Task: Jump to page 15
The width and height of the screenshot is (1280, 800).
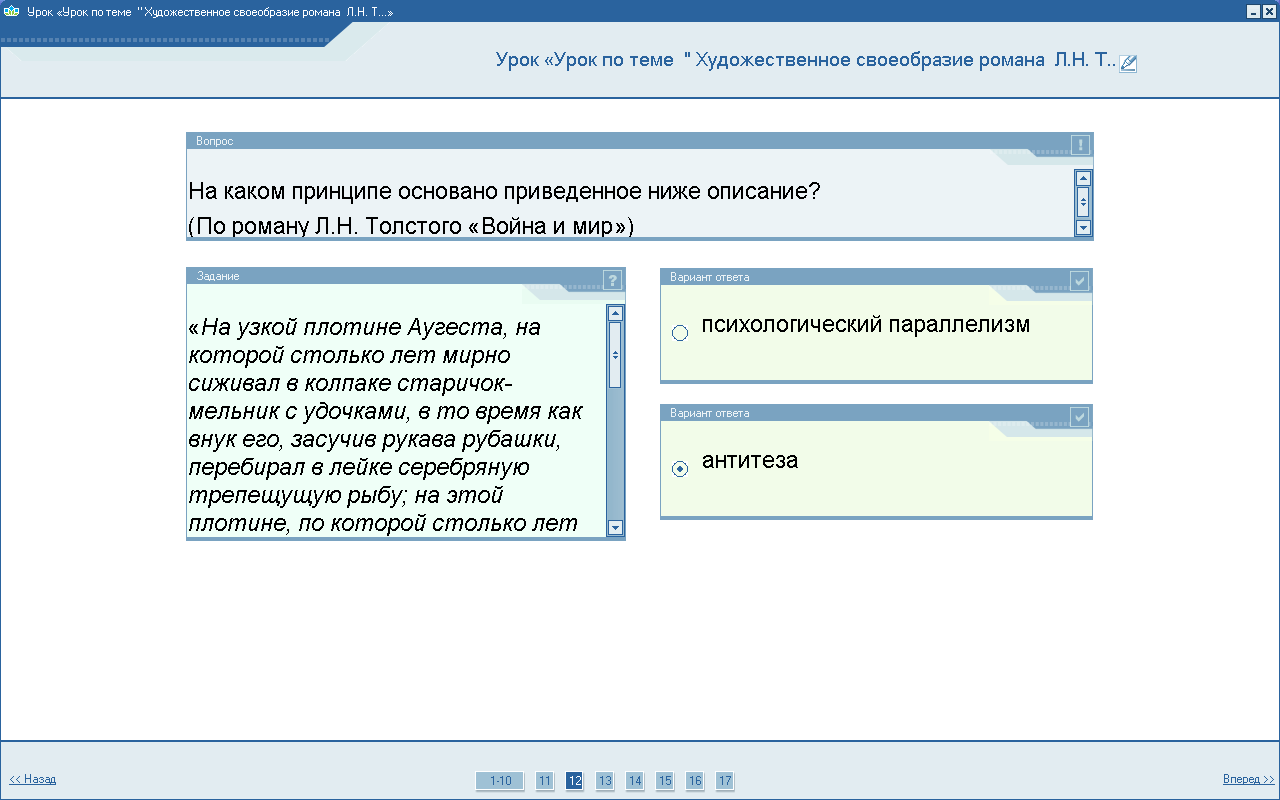Action: pos(665,781)
